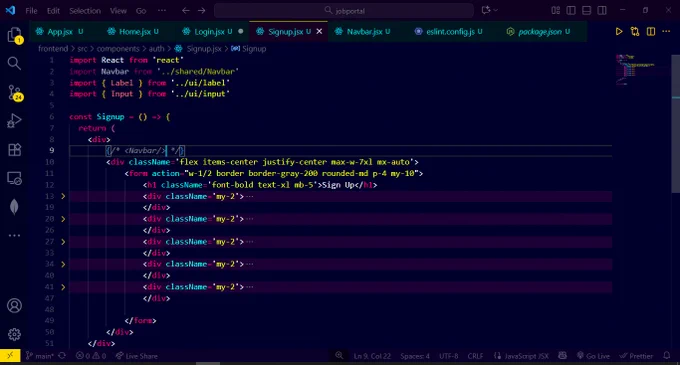Open the Customize Layout icon
The height and width of the screenshot is (365, 680).
(x=556, y=10)
